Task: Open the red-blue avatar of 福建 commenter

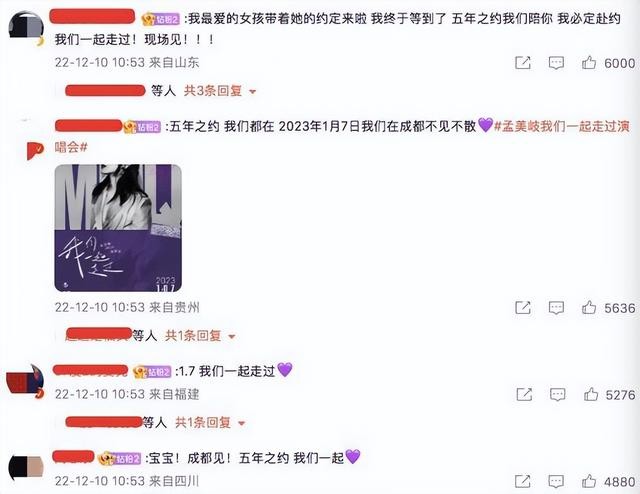Action: pos(25,381)
